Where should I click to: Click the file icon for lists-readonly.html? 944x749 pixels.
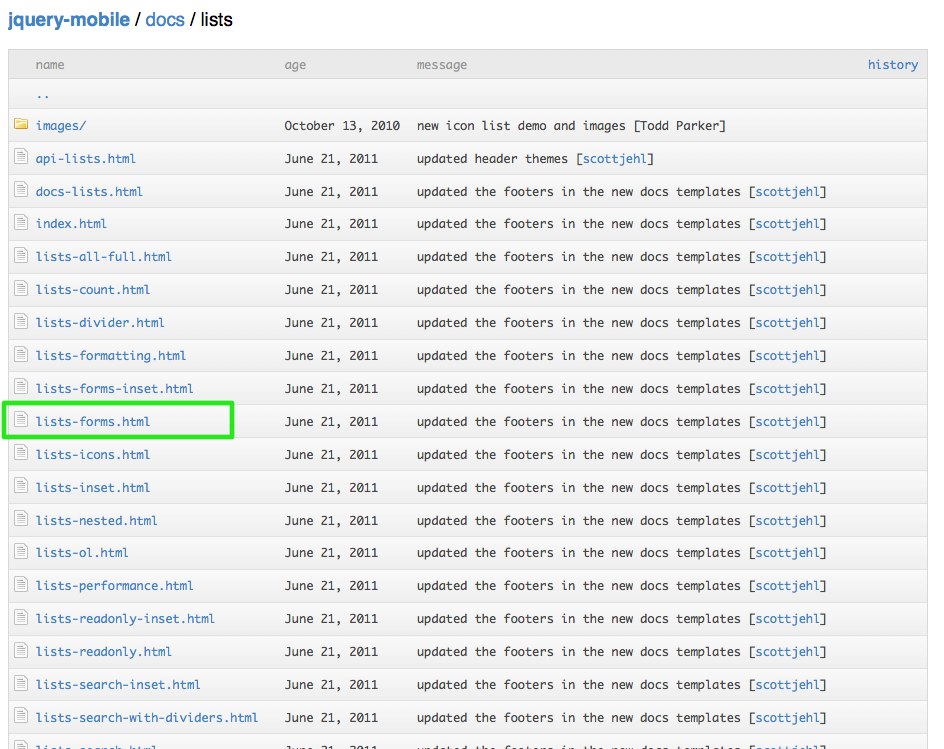click(x=21, y=651)
